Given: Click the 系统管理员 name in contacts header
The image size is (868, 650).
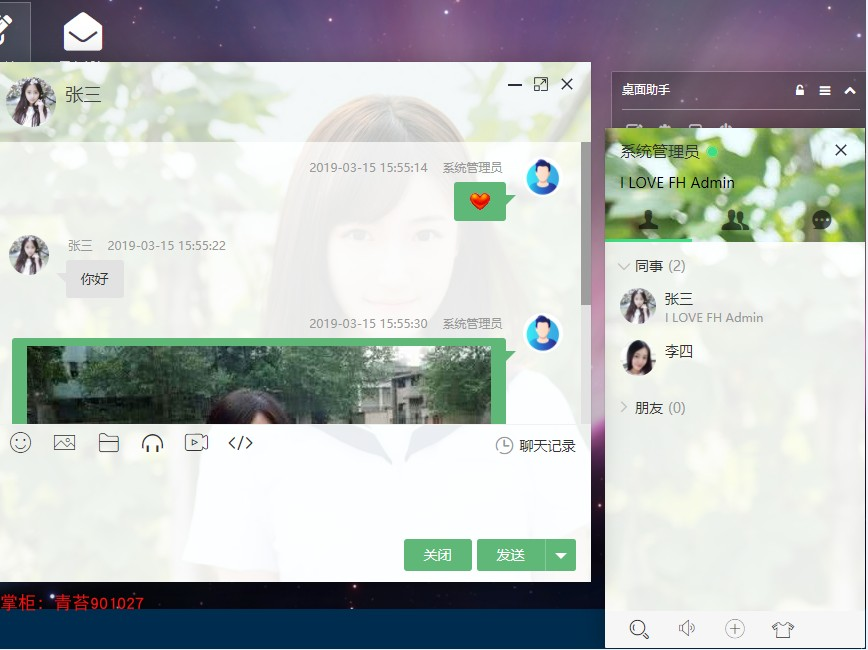Looking at the screenshot, I should pos(659,152).
